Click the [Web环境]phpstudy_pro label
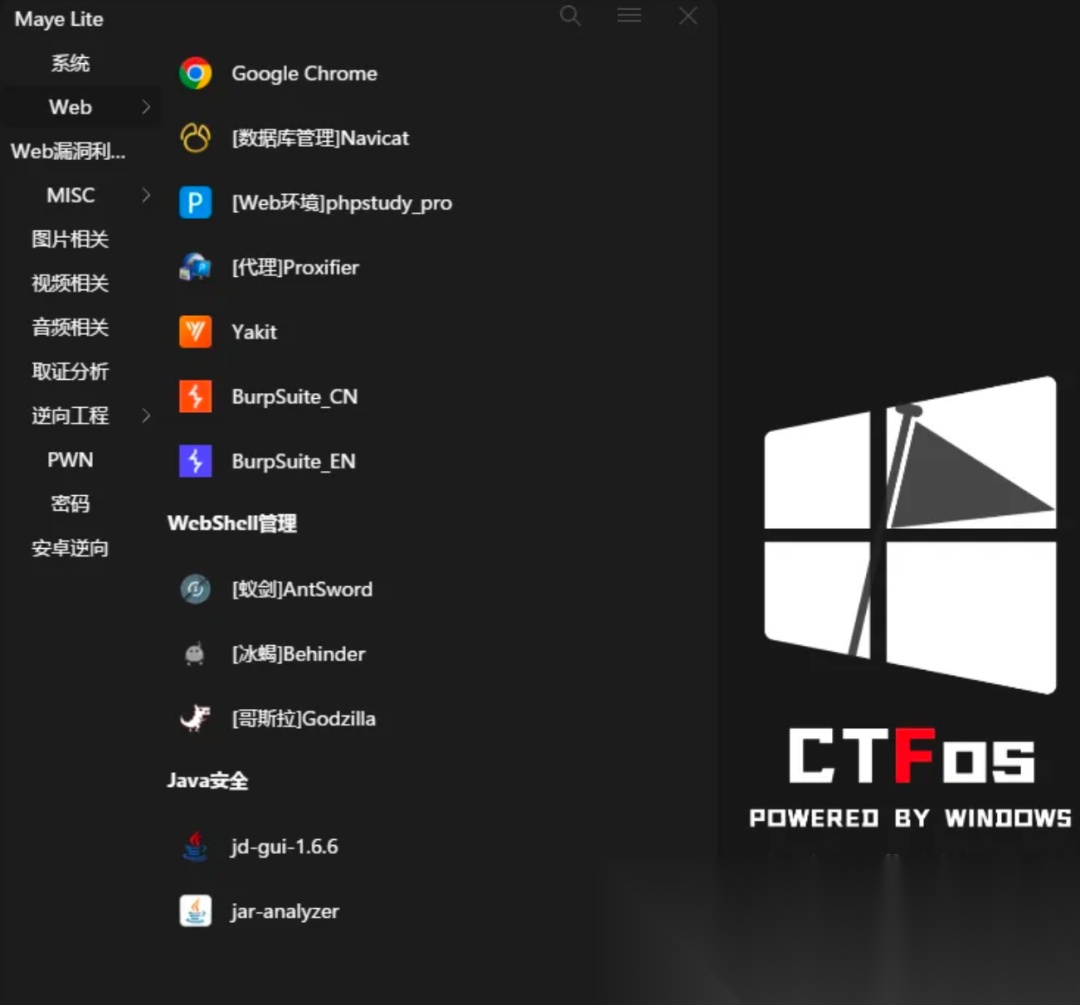 [x=342, y=203]
